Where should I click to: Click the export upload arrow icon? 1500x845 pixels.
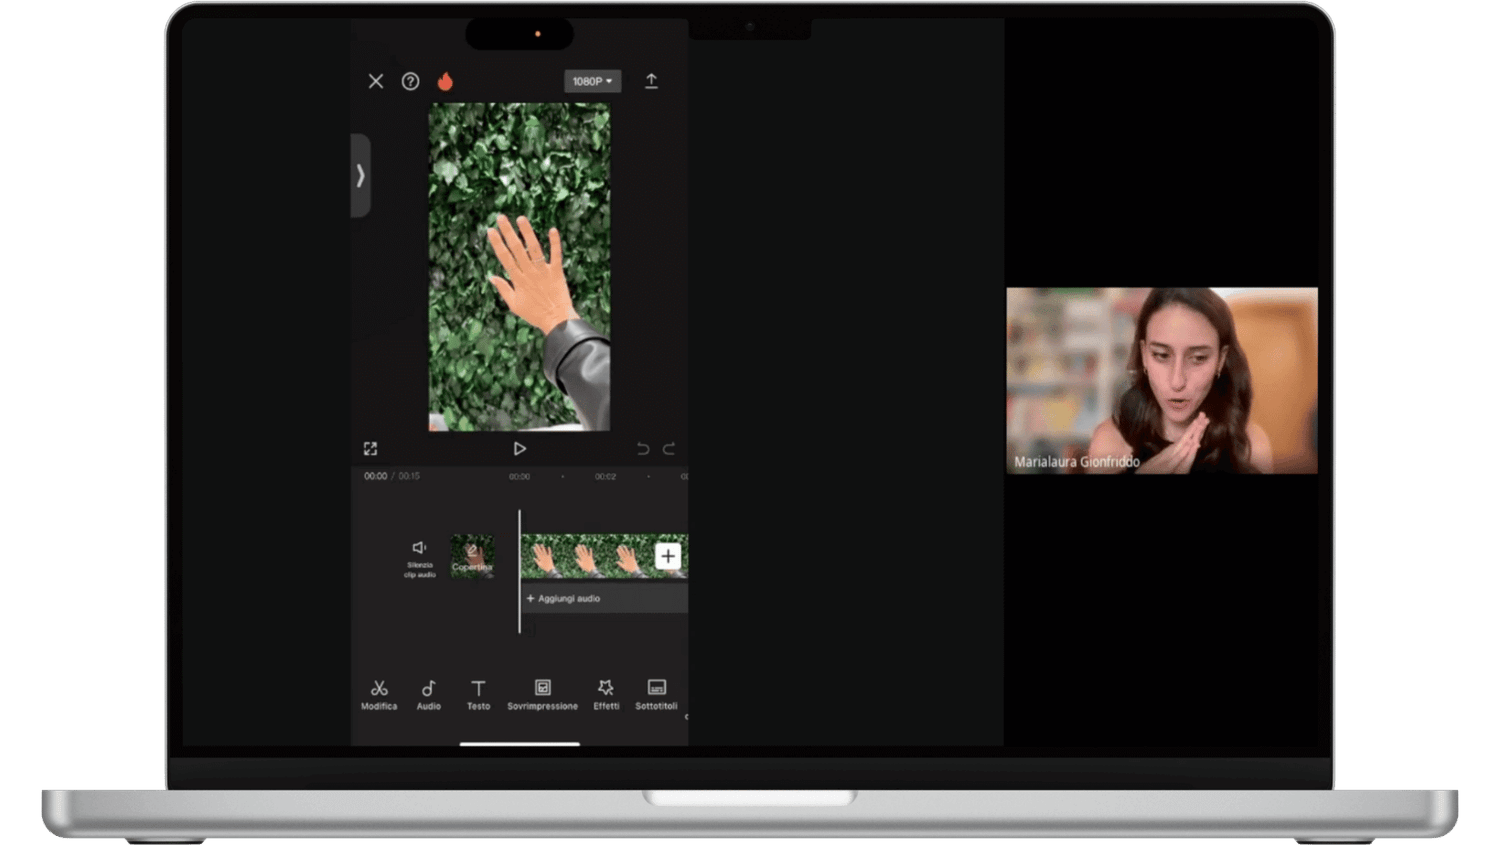(651, 81)
